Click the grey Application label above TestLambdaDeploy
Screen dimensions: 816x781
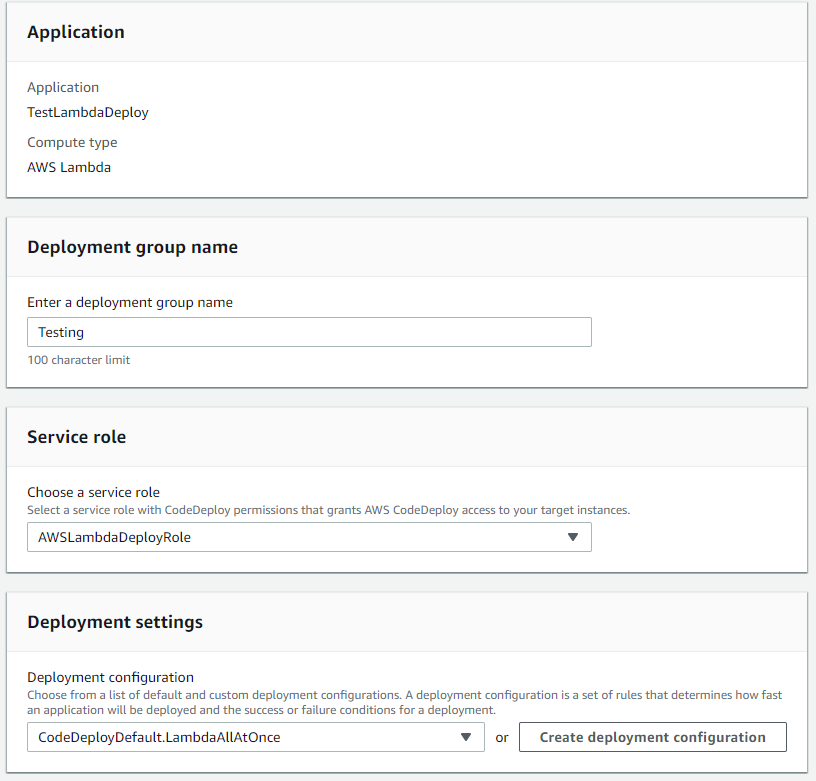coord(63,87)
